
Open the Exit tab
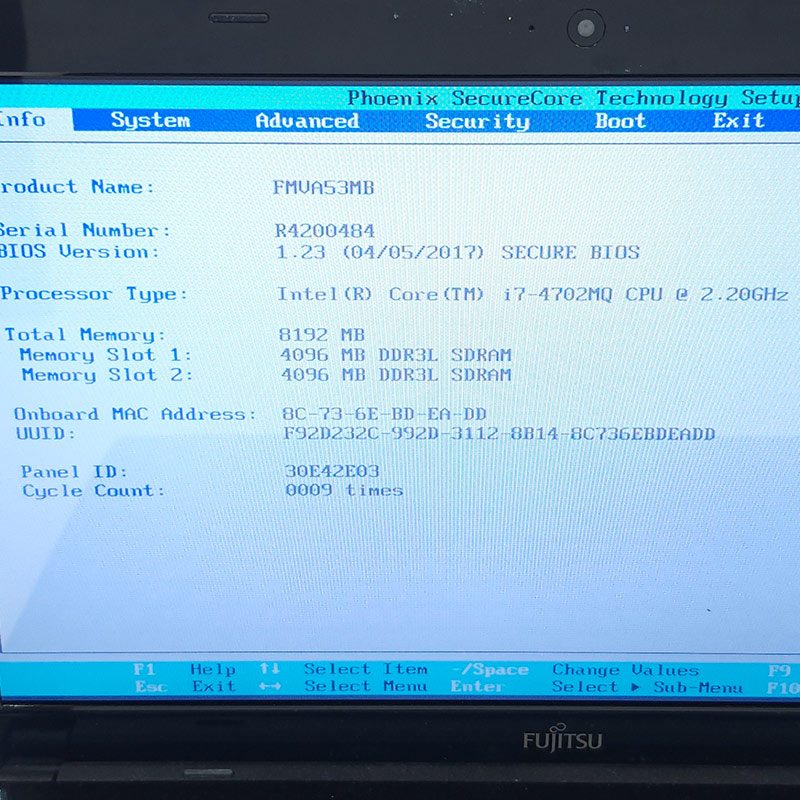[737, 120]
